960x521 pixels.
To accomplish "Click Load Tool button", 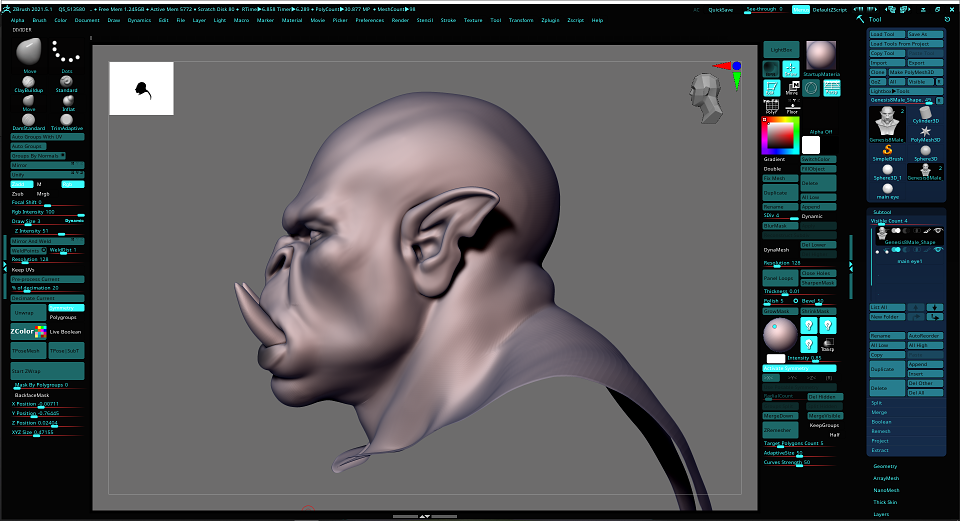I will pyautogui.click(x=887, y=34).
